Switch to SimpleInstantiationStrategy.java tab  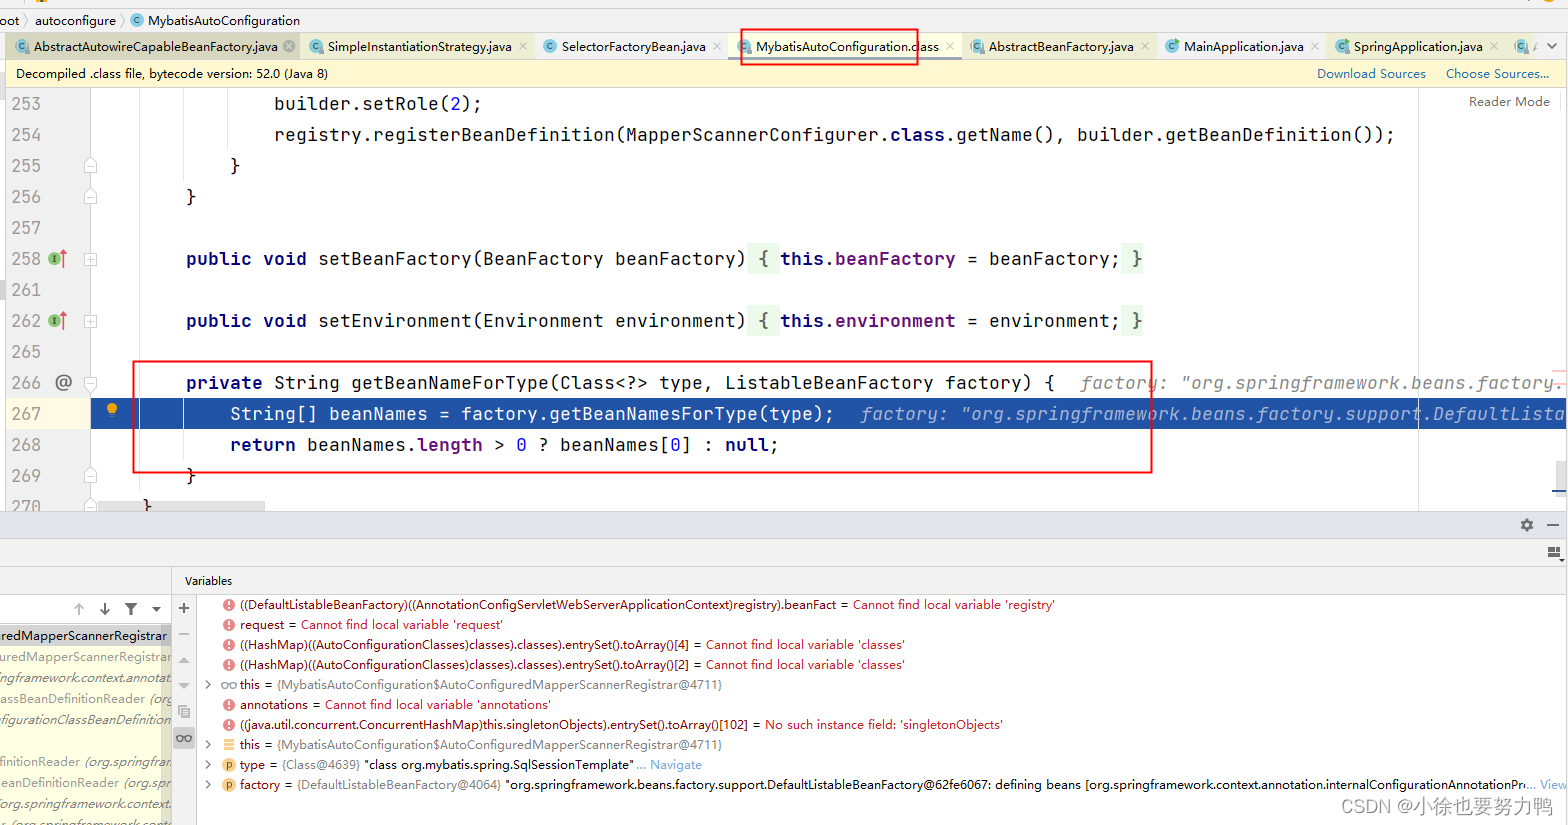click(419, 46)
